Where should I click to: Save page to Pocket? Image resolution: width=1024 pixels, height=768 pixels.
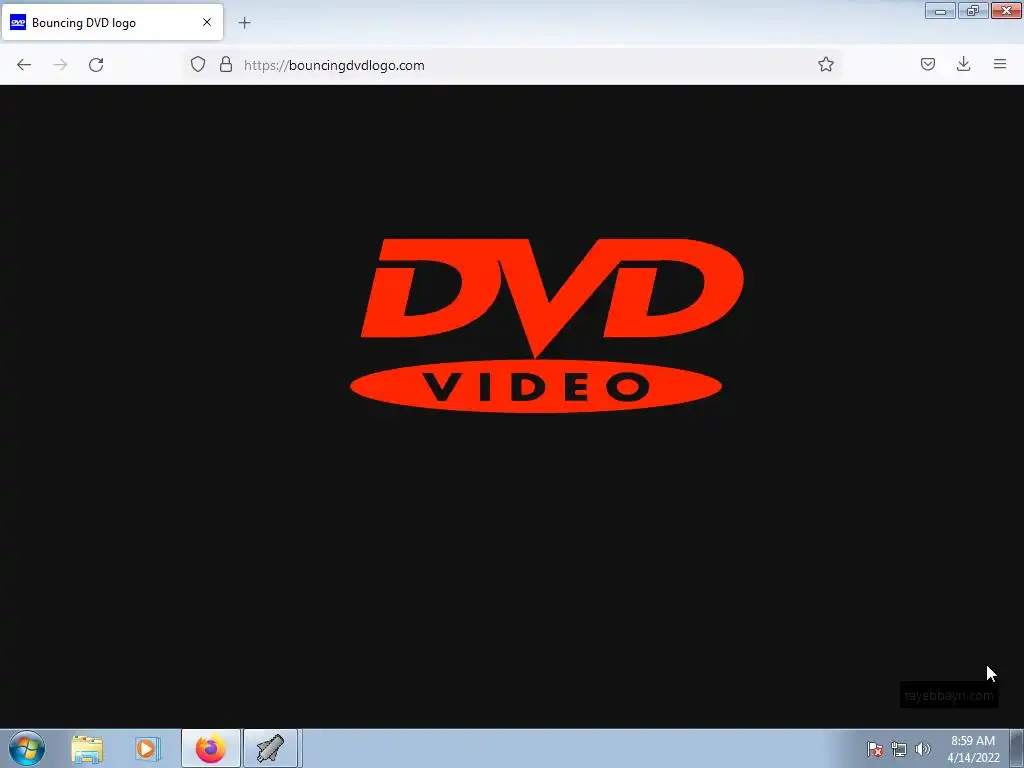[928, 64]
